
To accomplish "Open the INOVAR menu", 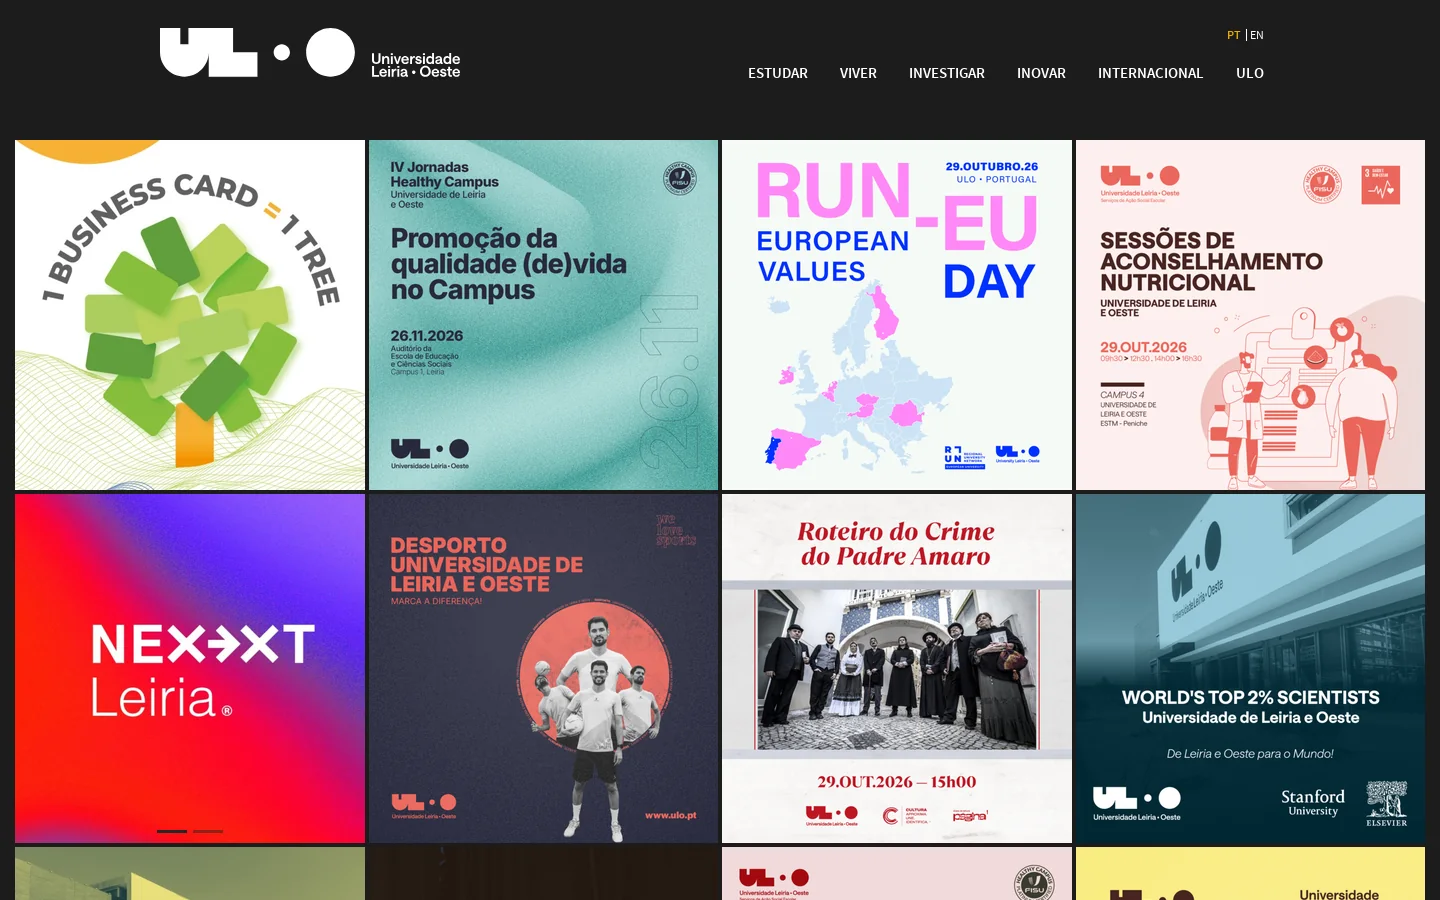I will click(1041, 73).
